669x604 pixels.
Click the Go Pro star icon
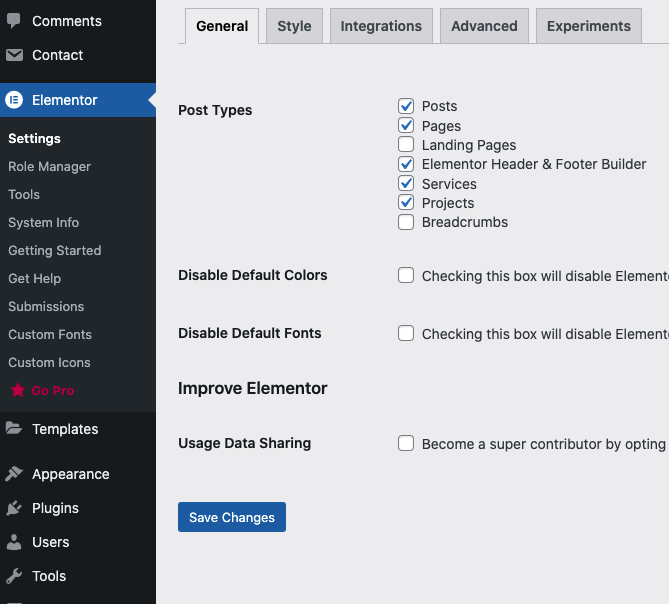pos(17,391)
